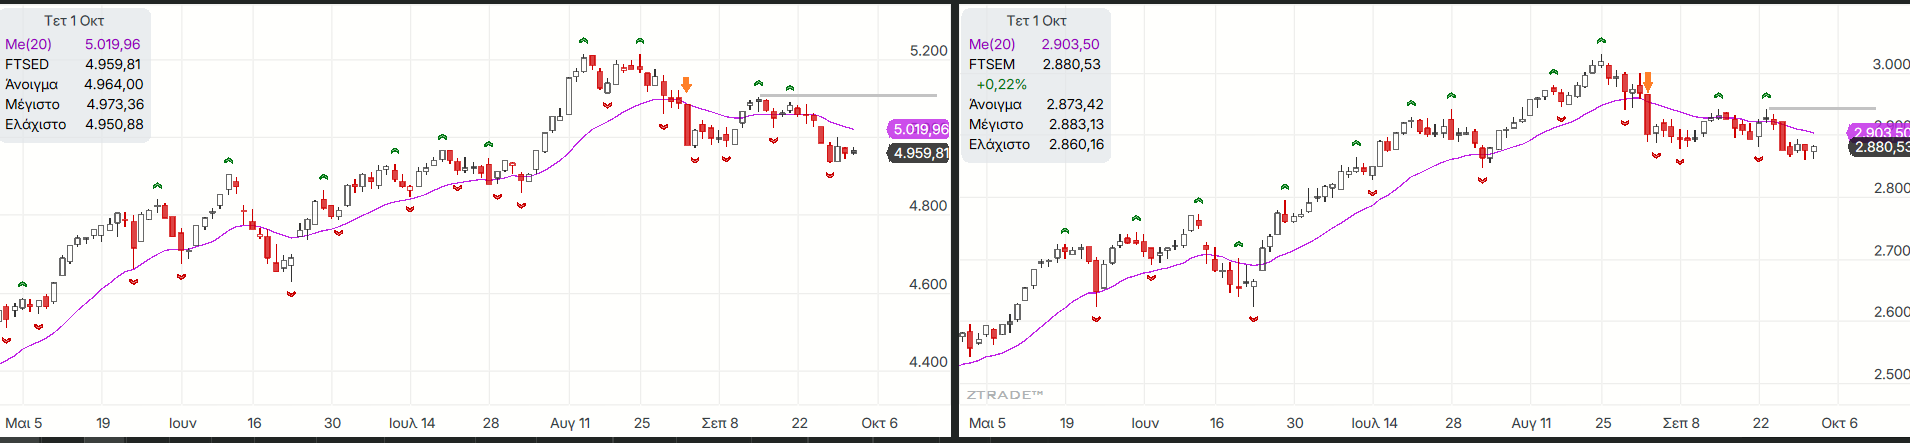Select the Me(20) indicator label in FTSED legend
Screen dimensions: 1910x443
pyautogui.click(x=28, y=44)
